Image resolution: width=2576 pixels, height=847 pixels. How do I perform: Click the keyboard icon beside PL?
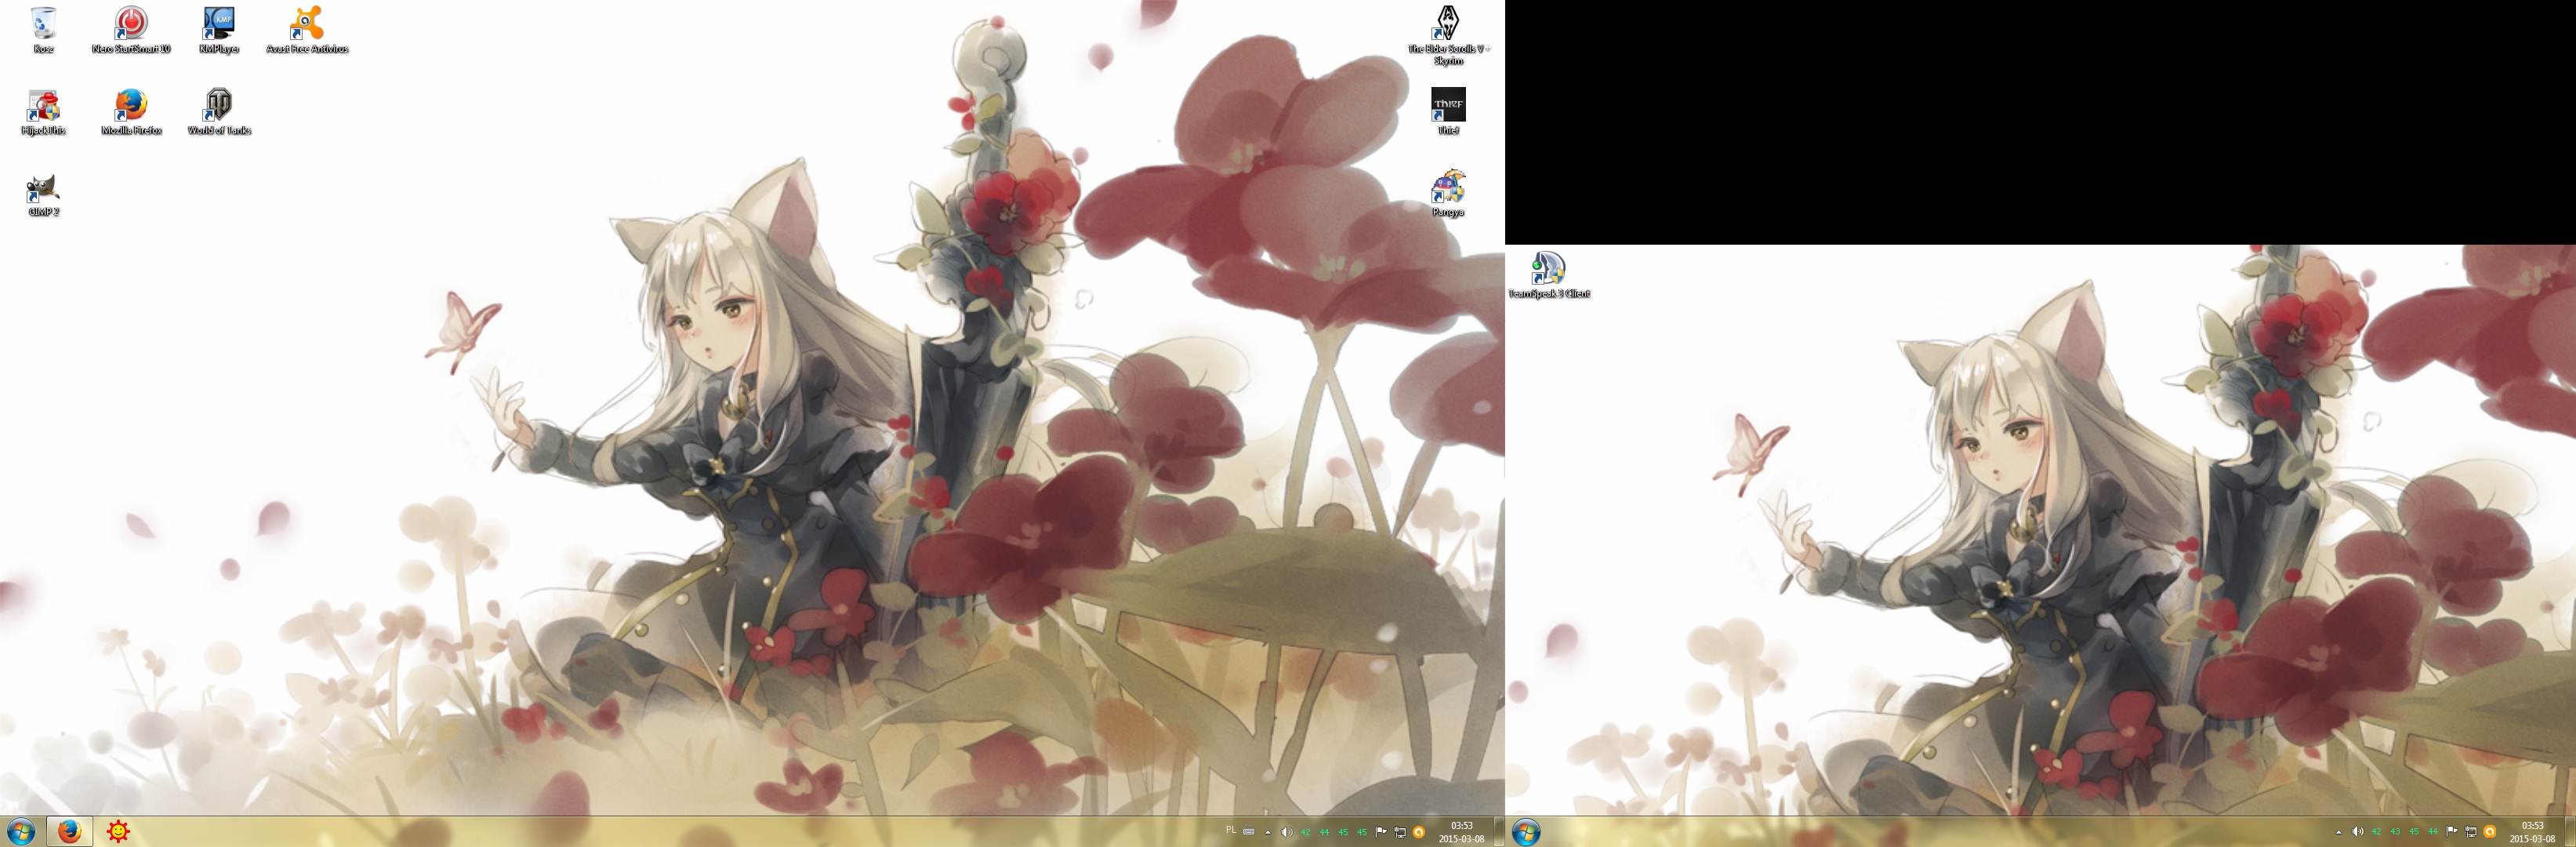(1249, 832)
